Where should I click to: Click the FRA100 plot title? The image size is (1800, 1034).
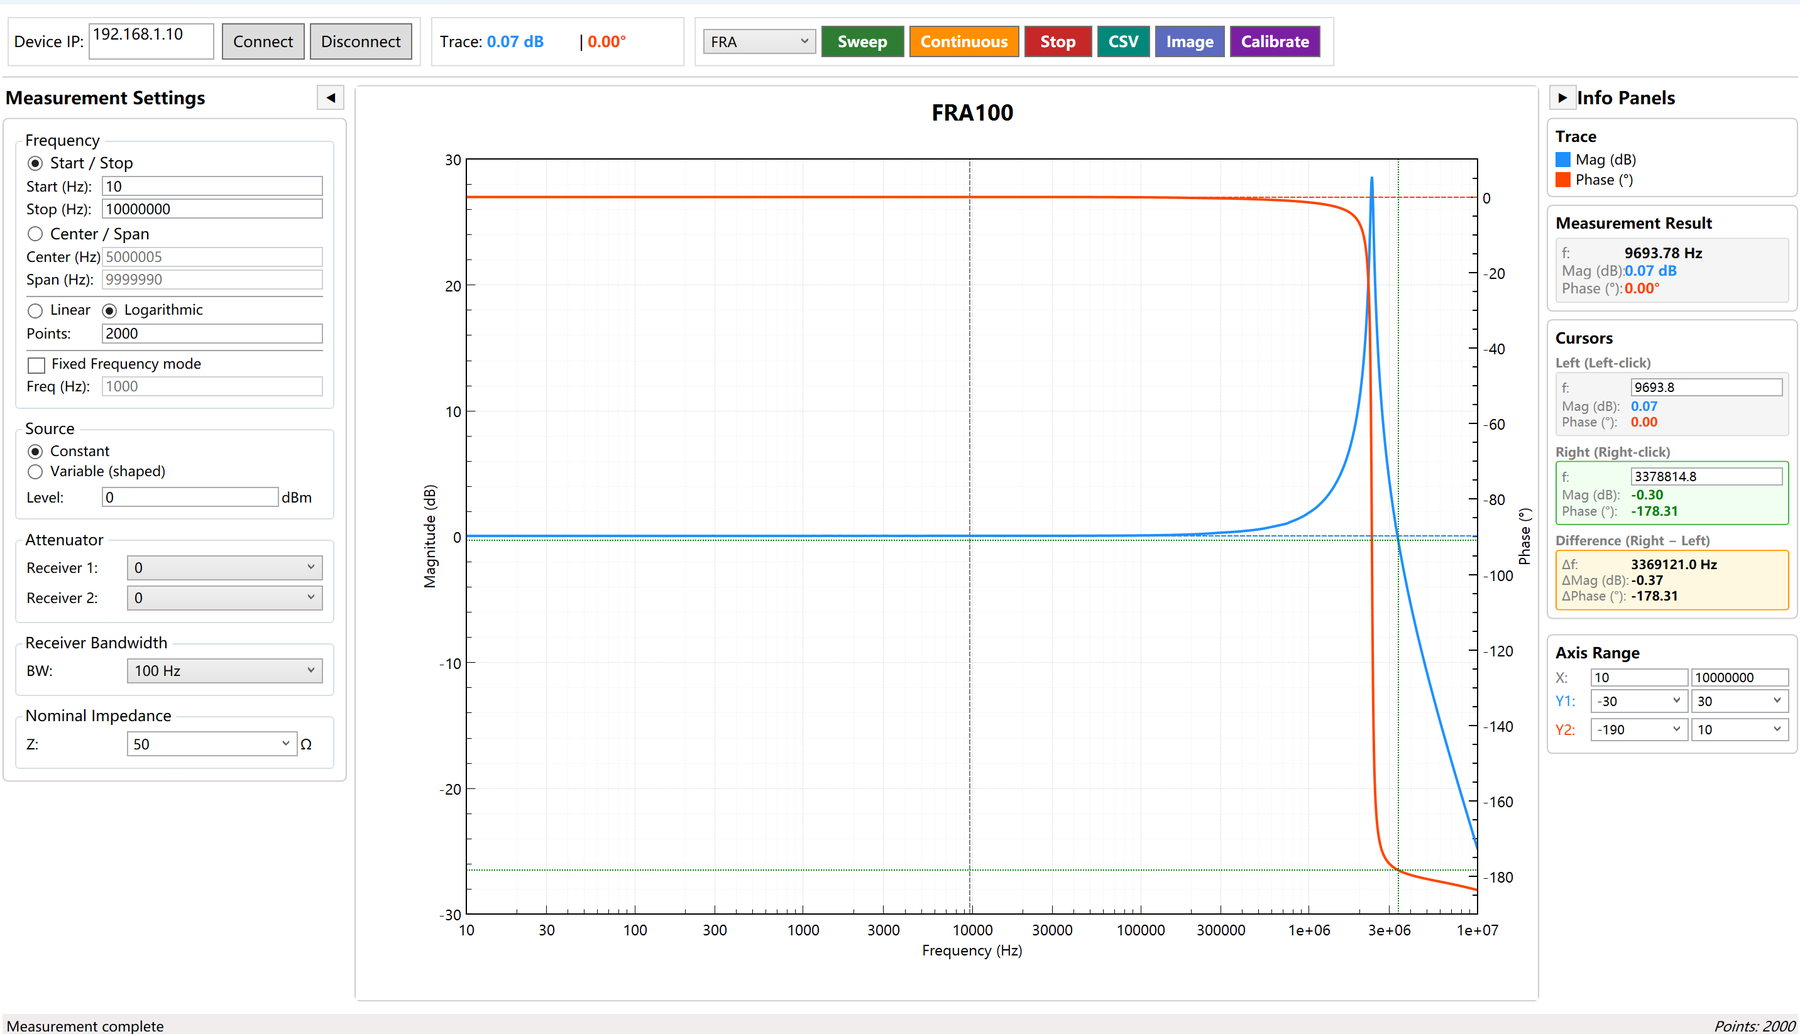[x=972, y=113]
